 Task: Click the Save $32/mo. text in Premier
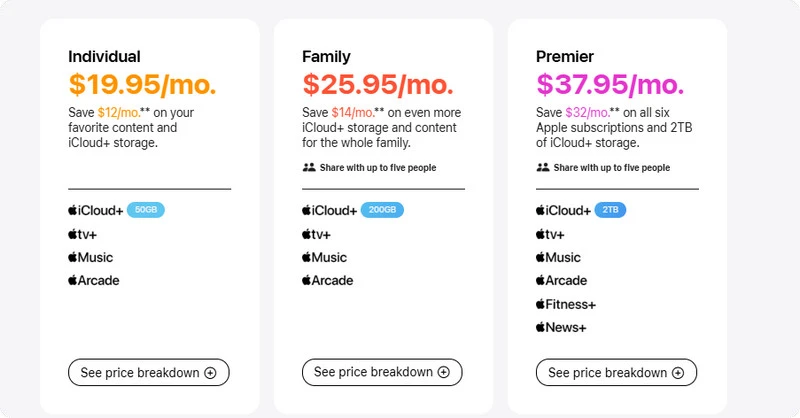pos(573,112)
